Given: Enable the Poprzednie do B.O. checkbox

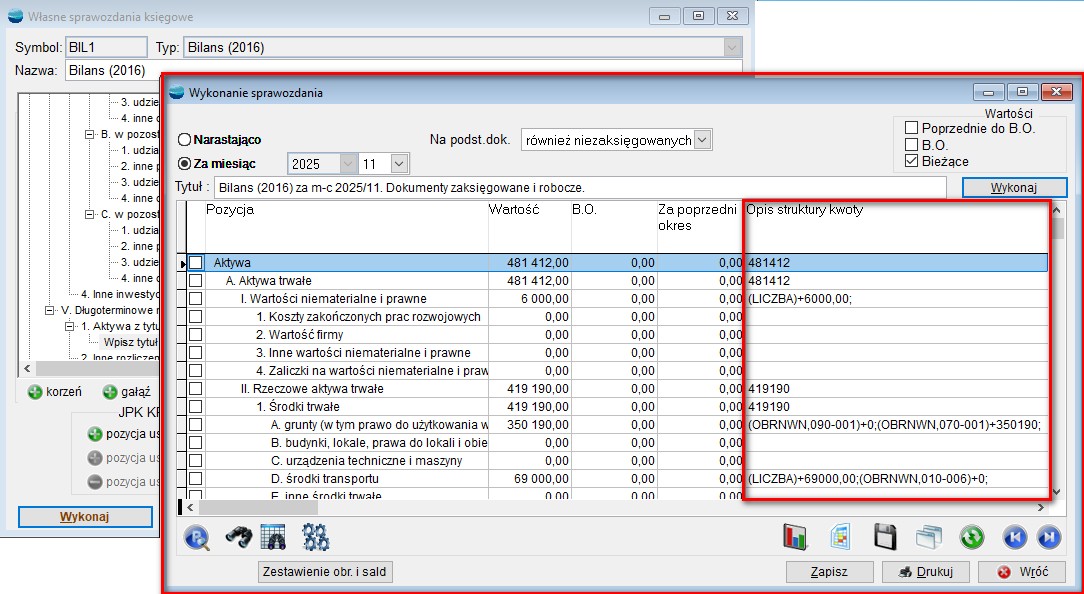Looking at the screenshot, I should click(911, 127).
